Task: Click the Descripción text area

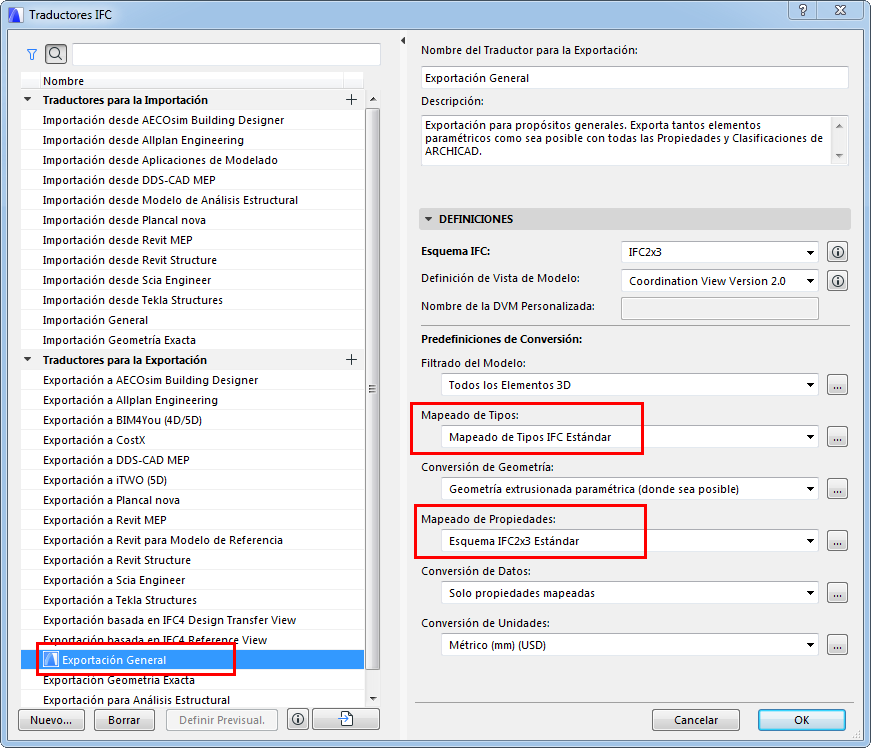Action: tap(628, 140)
